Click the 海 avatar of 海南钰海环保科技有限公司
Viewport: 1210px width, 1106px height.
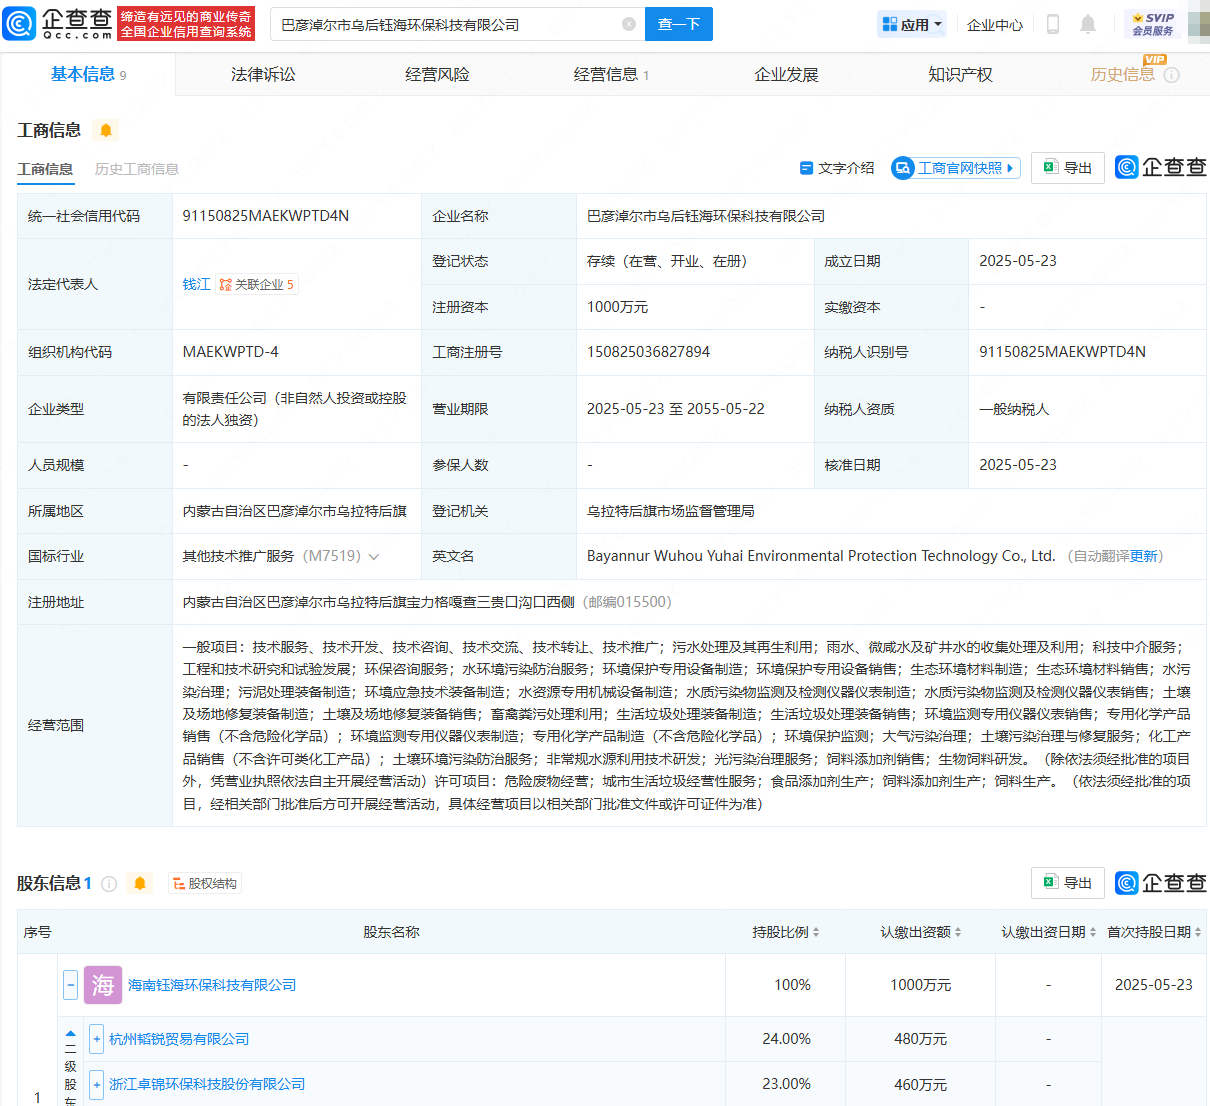[103, 985]
